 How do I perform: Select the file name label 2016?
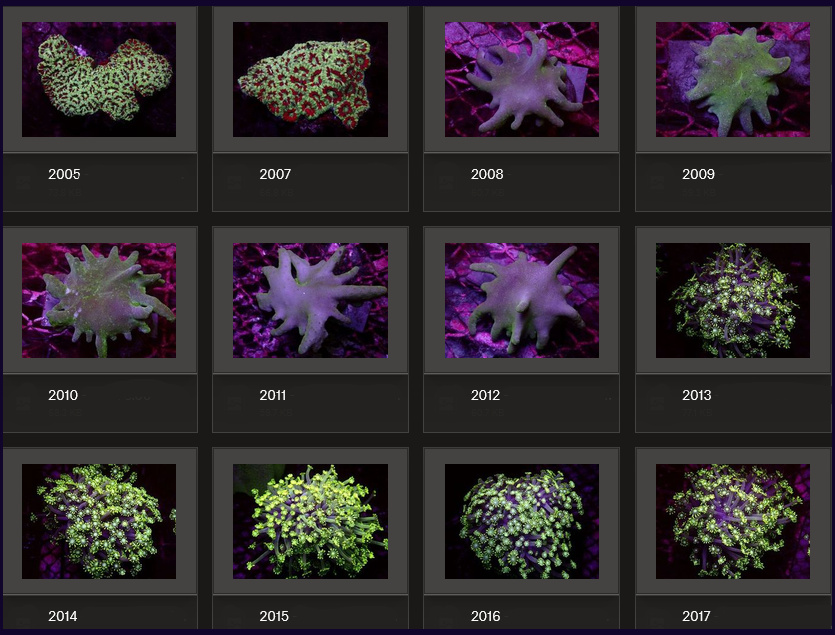[x=486, y=616]
